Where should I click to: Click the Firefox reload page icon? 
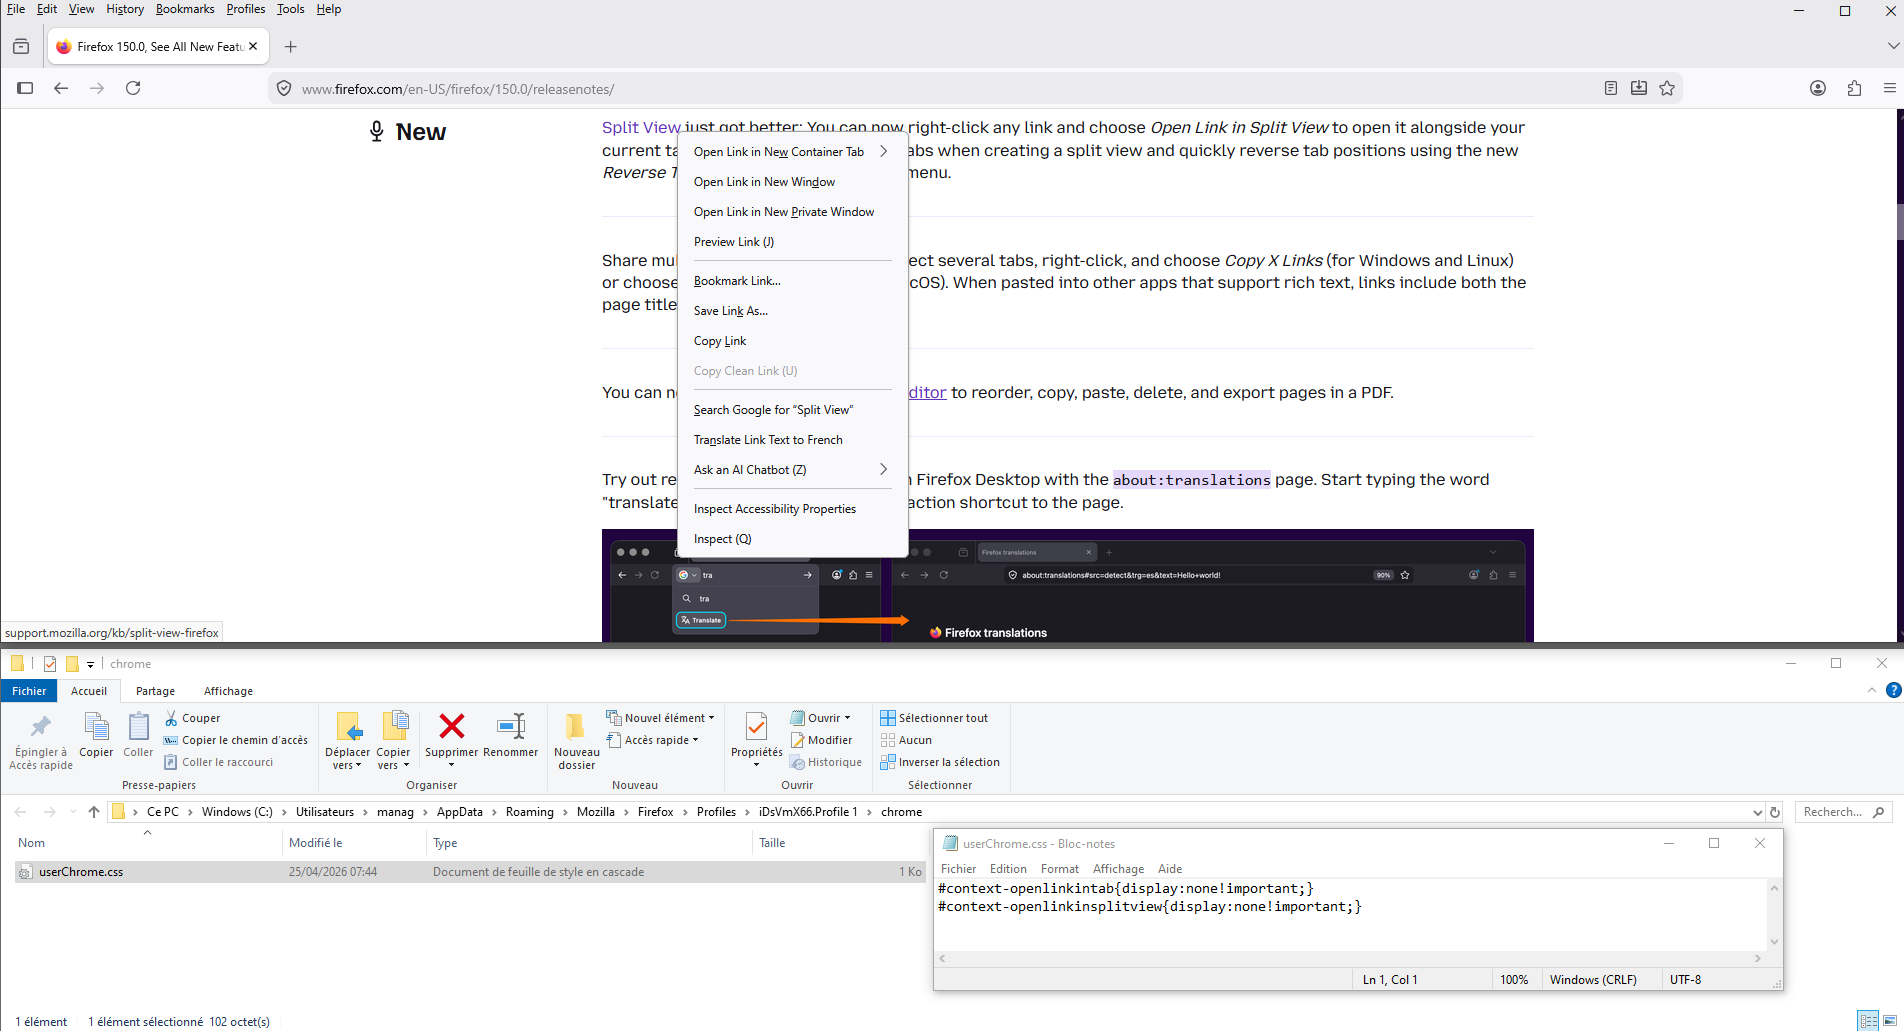pyautogui.click(x=133, y=88)
